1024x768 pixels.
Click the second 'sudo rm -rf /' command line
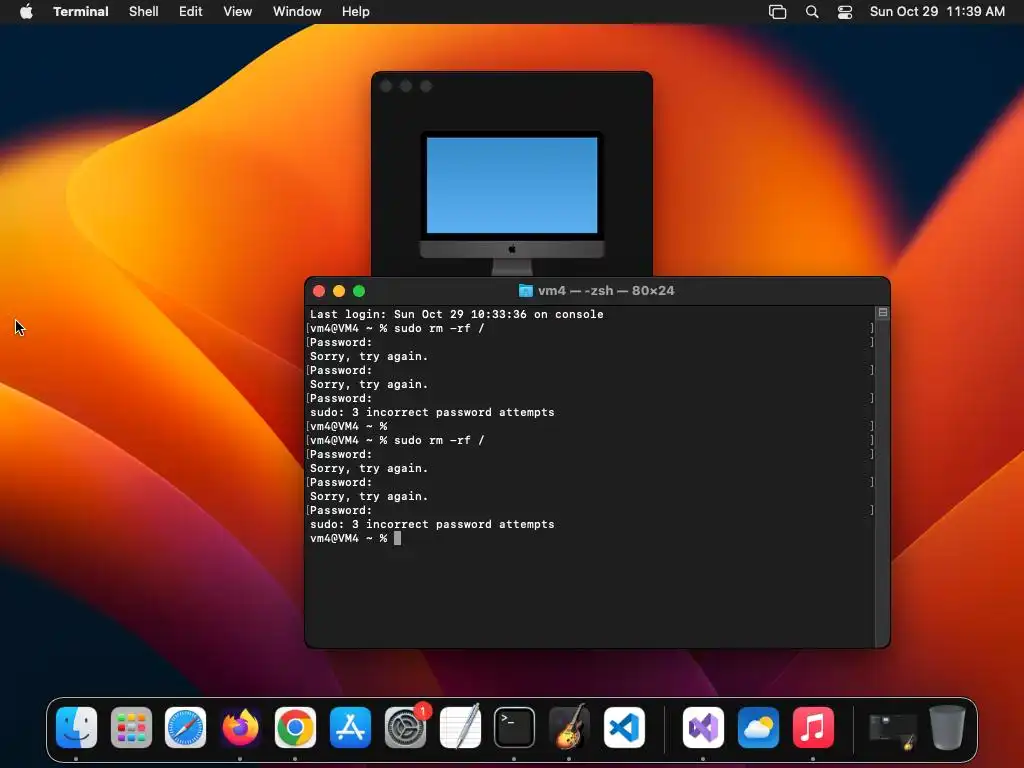click(397, 440)
